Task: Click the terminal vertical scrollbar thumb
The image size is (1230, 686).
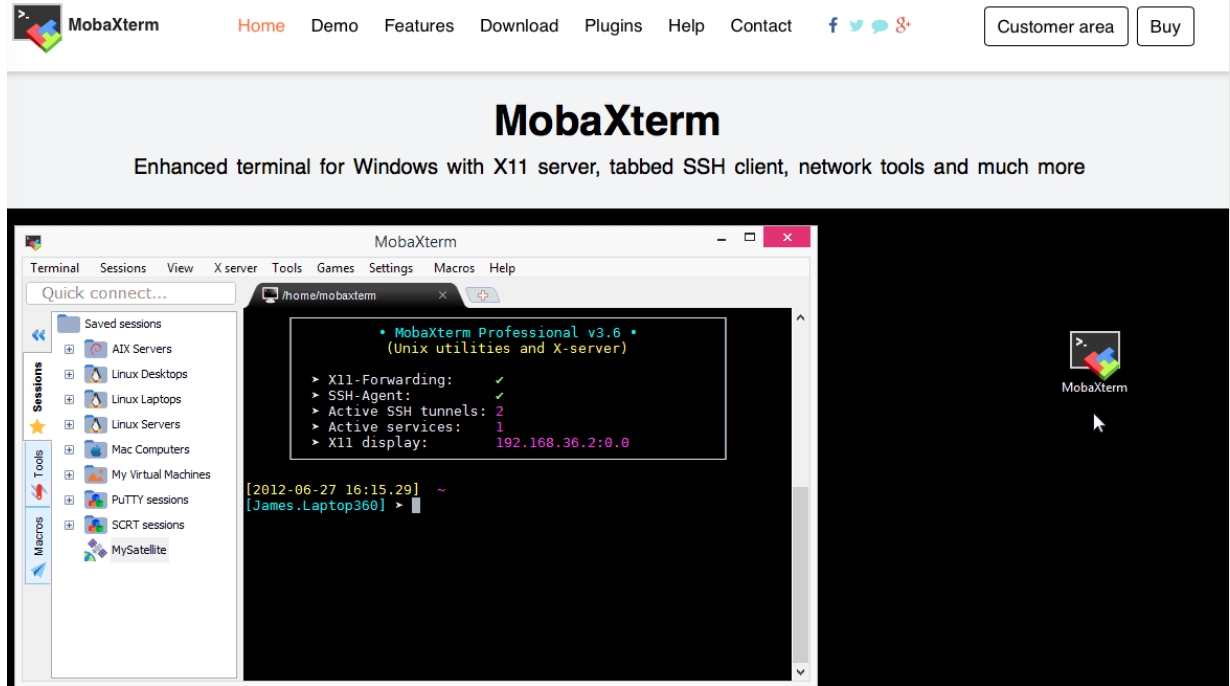Action: pyautogui.click(x=799, y=575)
